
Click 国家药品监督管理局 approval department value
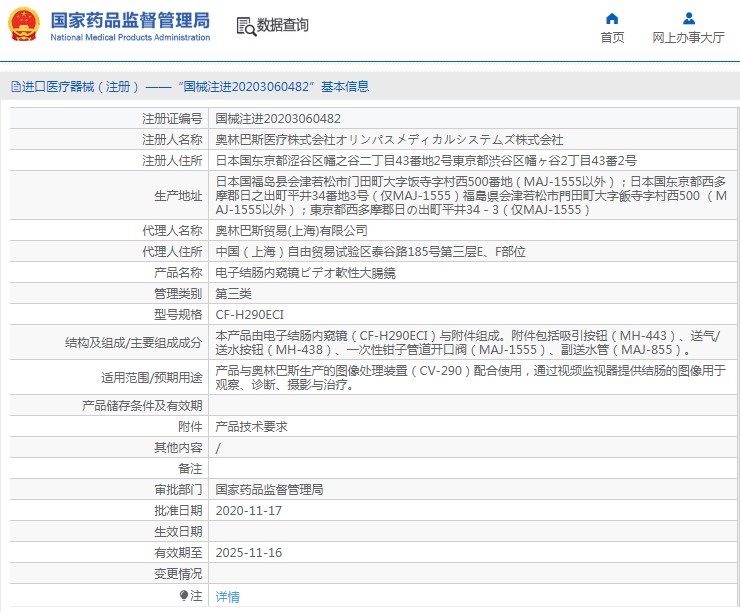pos(269,490)
